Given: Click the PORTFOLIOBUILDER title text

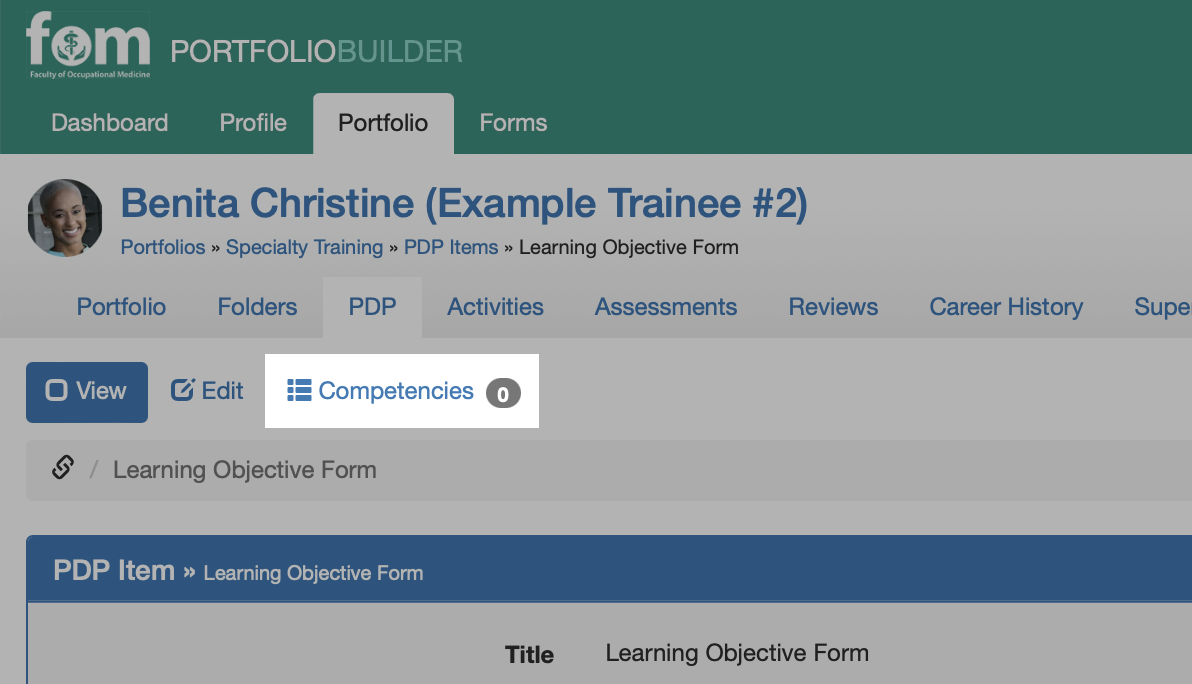Looking at the screenshot, I should (x=316, y=52).
